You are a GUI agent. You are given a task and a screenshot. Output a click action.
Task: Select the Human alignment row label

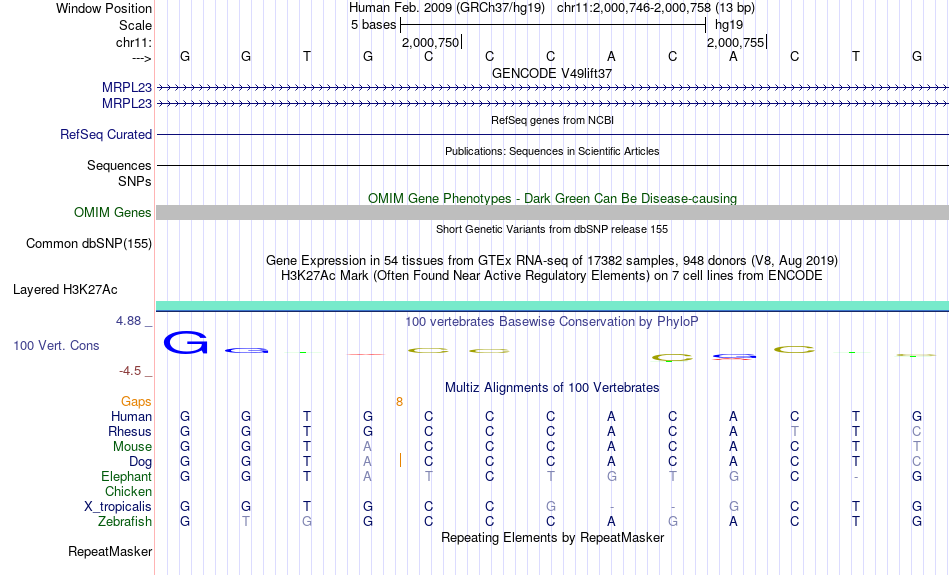(131, 416)
